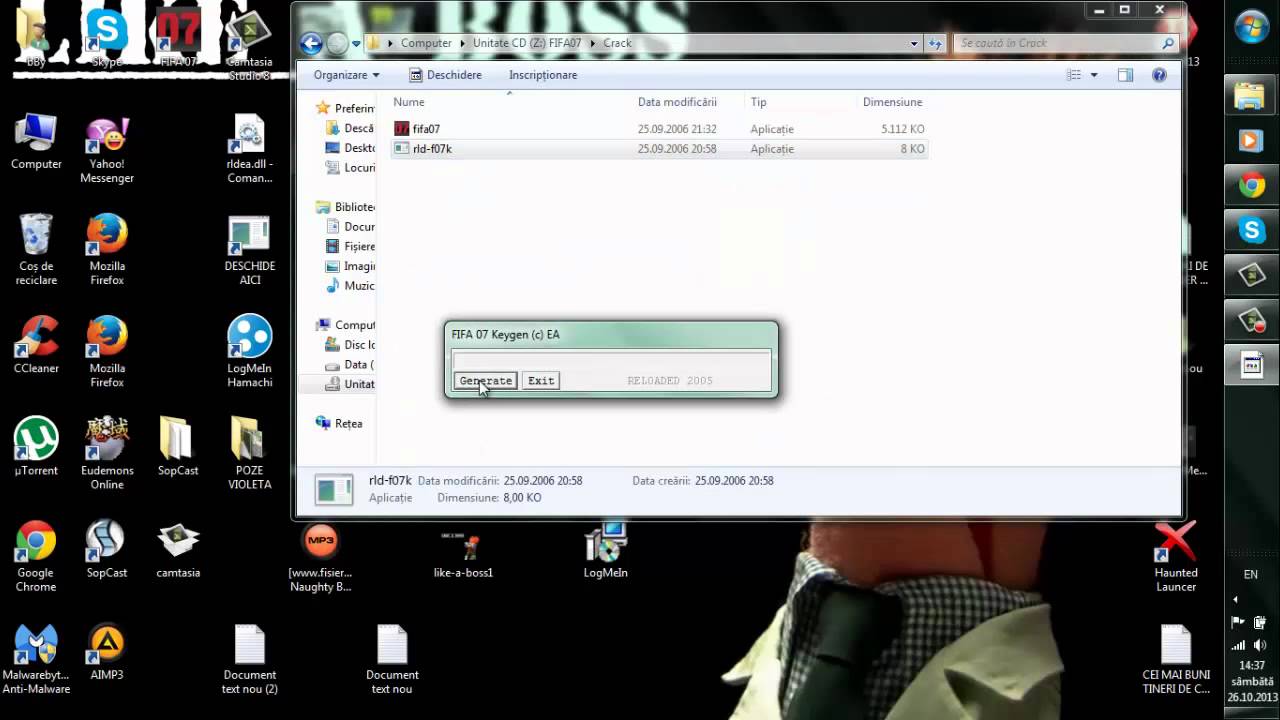Select Biblioteci in the navigation pane
This screenshot has width=1280, height=720.
pyautogui.click(x=345, y=207)
